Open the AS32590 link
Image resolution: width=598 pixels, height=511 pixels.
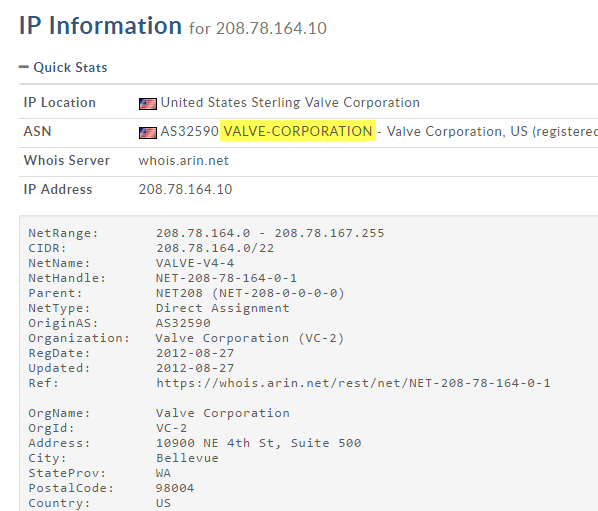(190, 131)
